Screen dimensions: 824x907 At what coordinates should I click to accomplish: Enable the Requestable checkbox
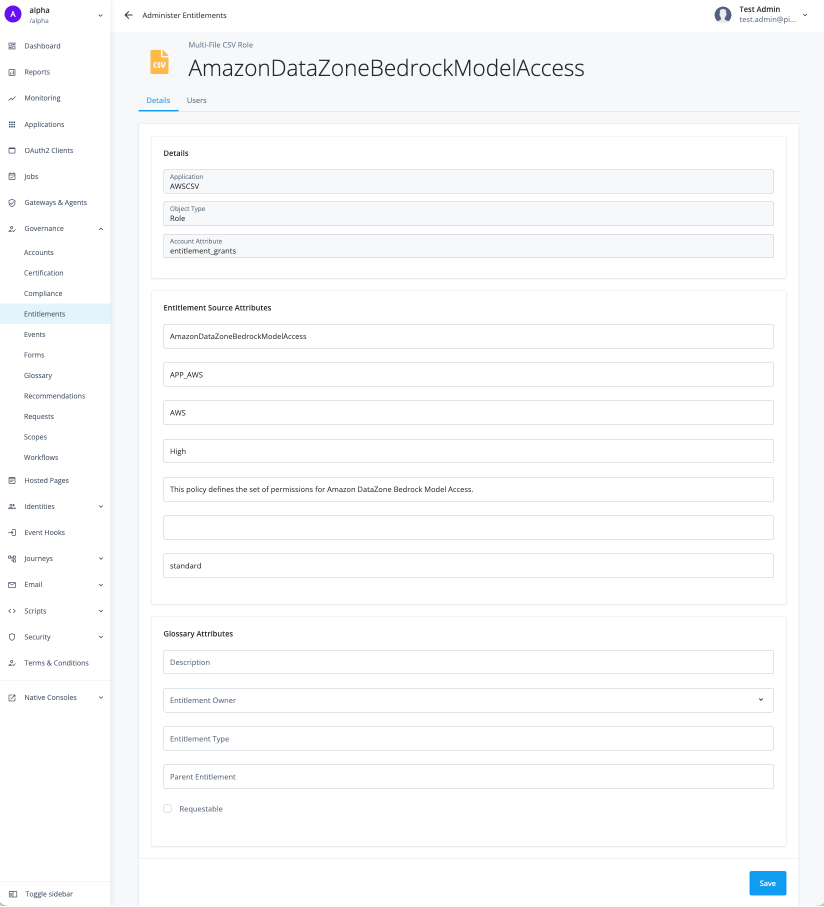click(168, 809)
